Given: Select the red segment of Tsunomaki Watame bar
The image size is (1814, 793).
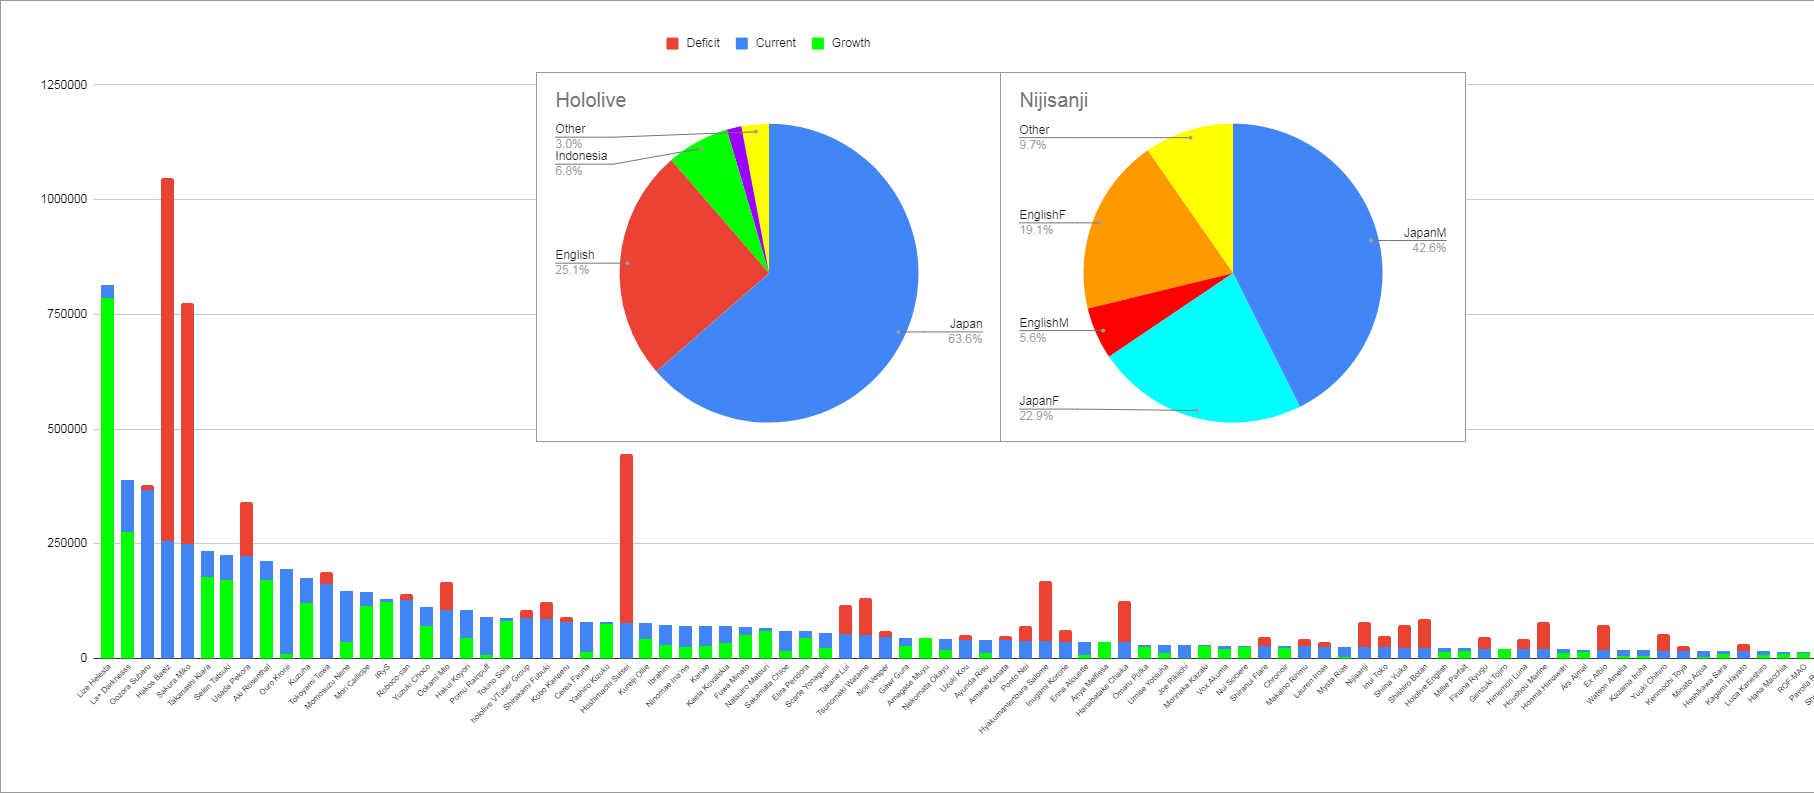Looking at the screenshot, I should click(865, 616).
